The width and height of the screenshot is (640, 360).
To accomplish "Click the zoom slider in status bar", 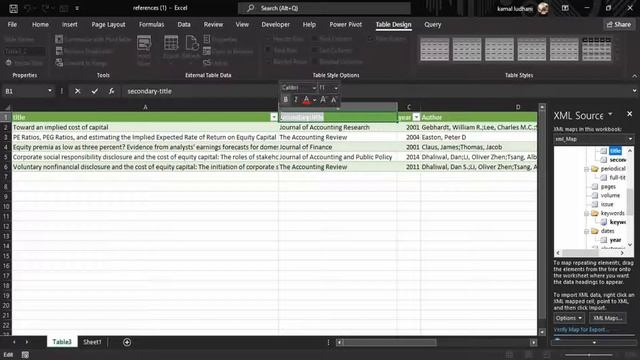I will (589, 355).
